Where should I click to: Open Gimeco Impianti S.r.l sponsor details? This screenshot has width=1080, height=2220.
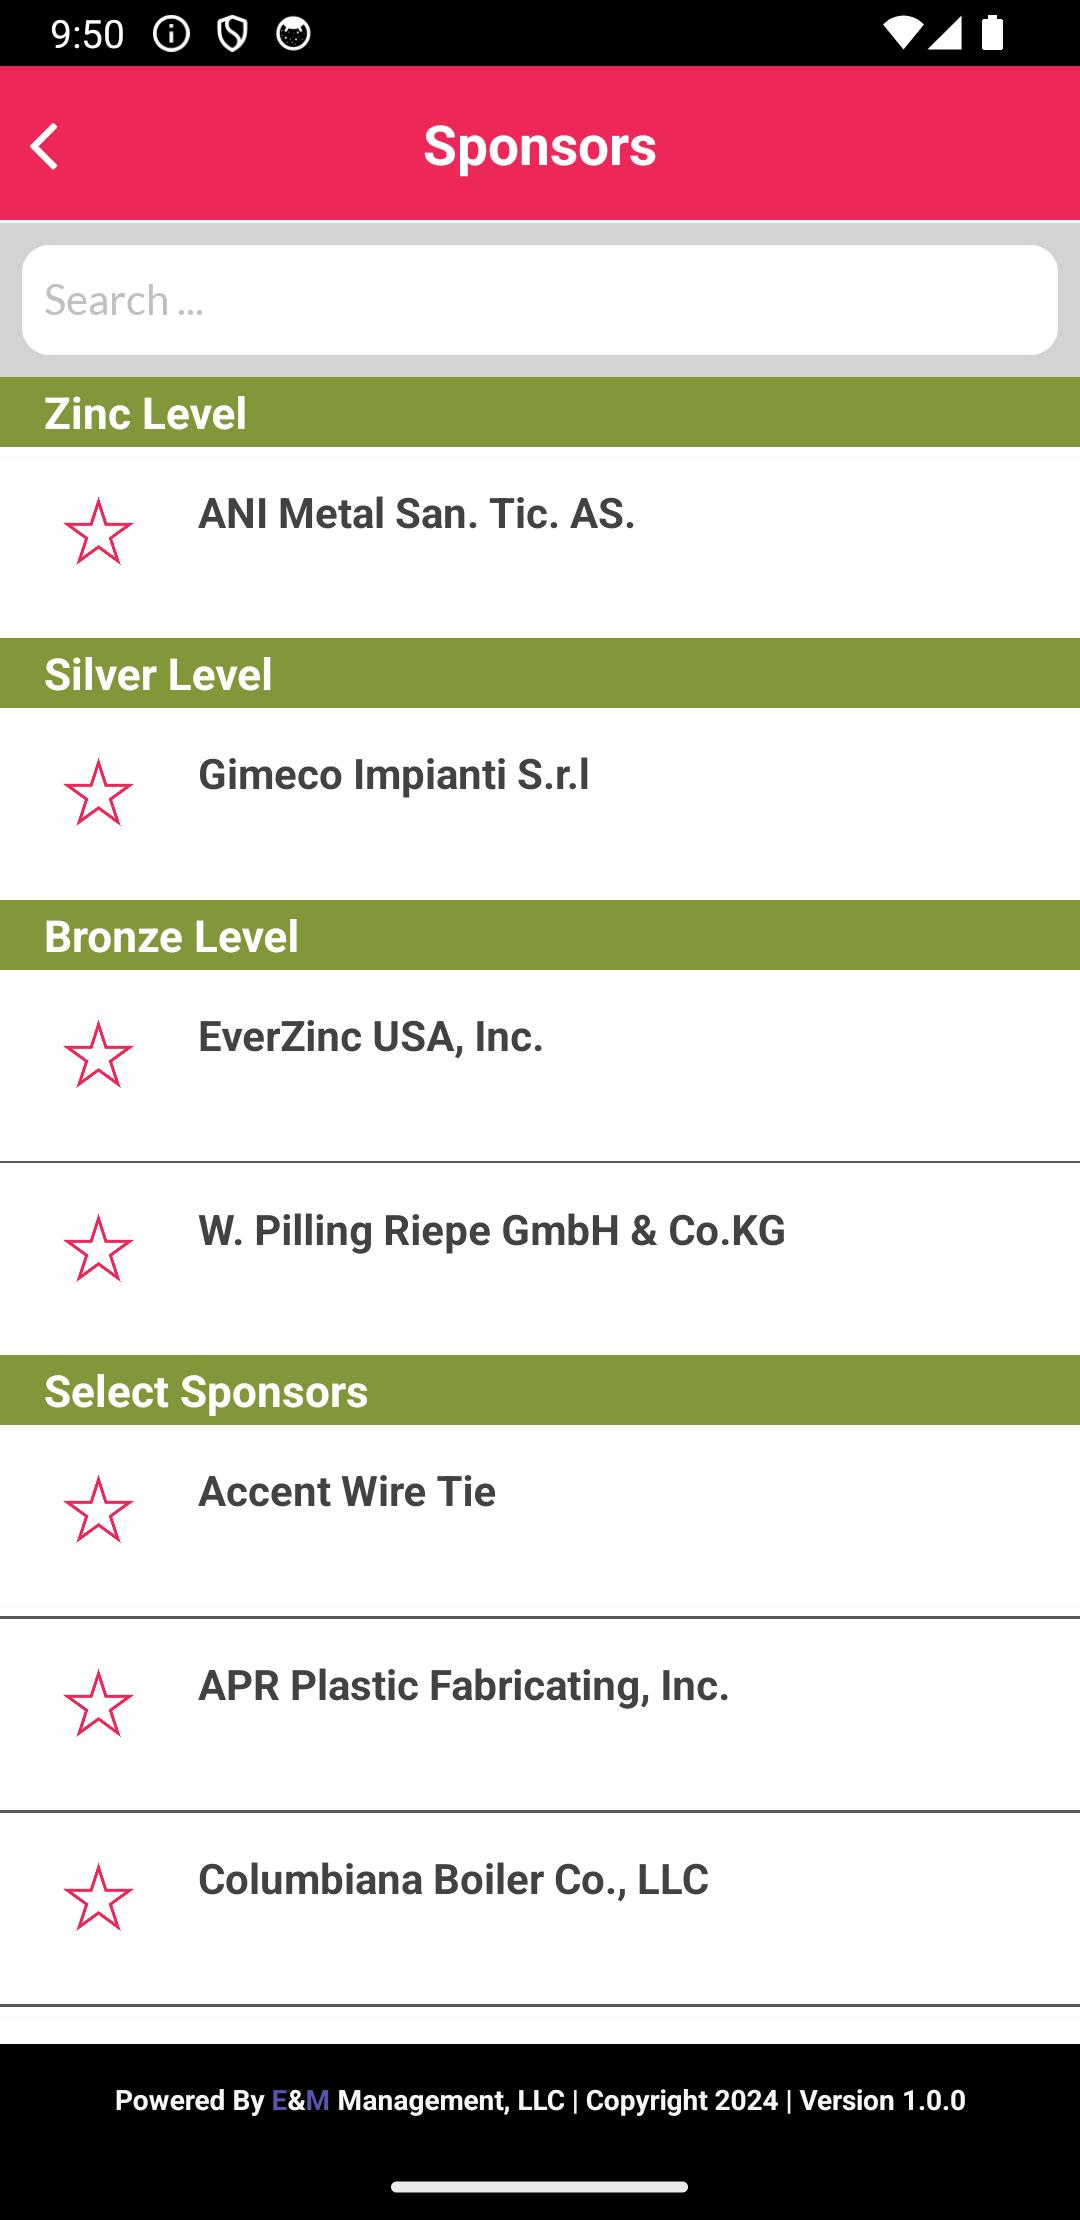coord(540,804)
